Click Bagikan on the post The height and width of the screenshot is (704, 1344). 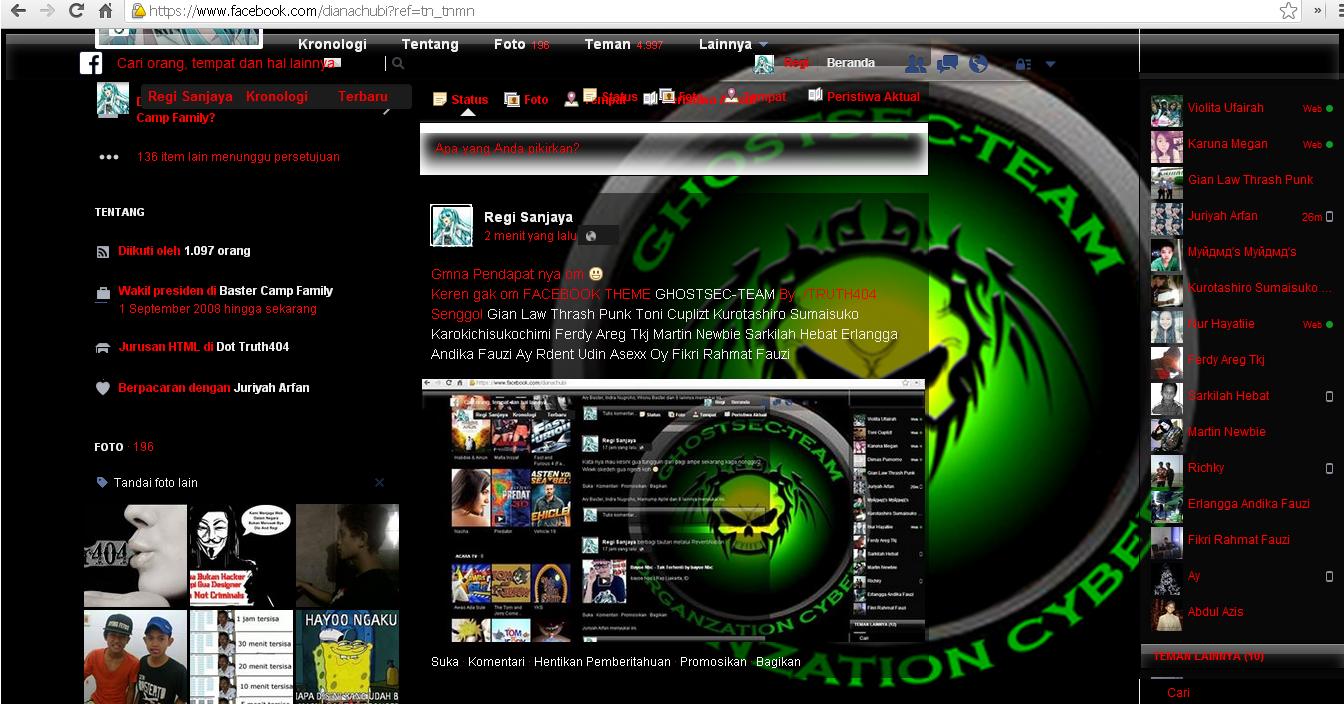pyautogui.click(x=778, y=662)
